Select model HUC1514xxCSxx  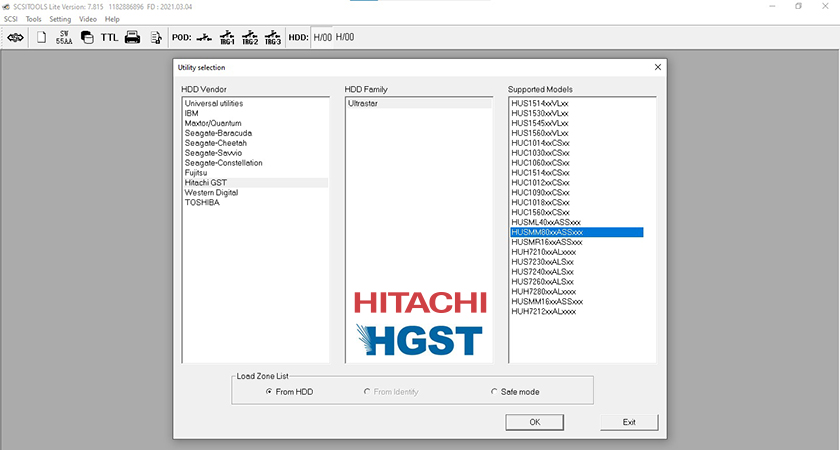click(x=577, y=172)
